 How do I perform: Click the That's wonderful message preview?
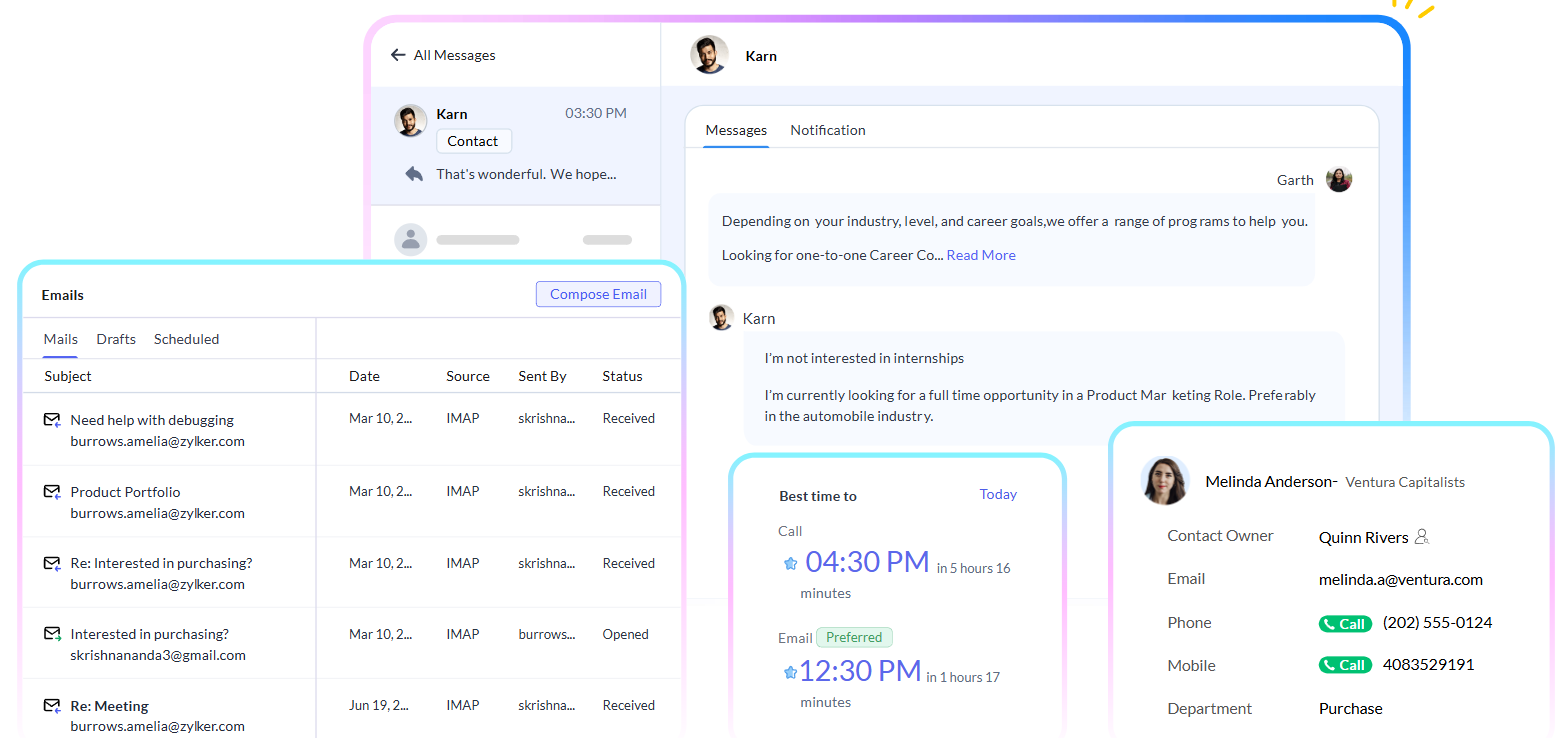pyautogui.click(x=526, y=174)
